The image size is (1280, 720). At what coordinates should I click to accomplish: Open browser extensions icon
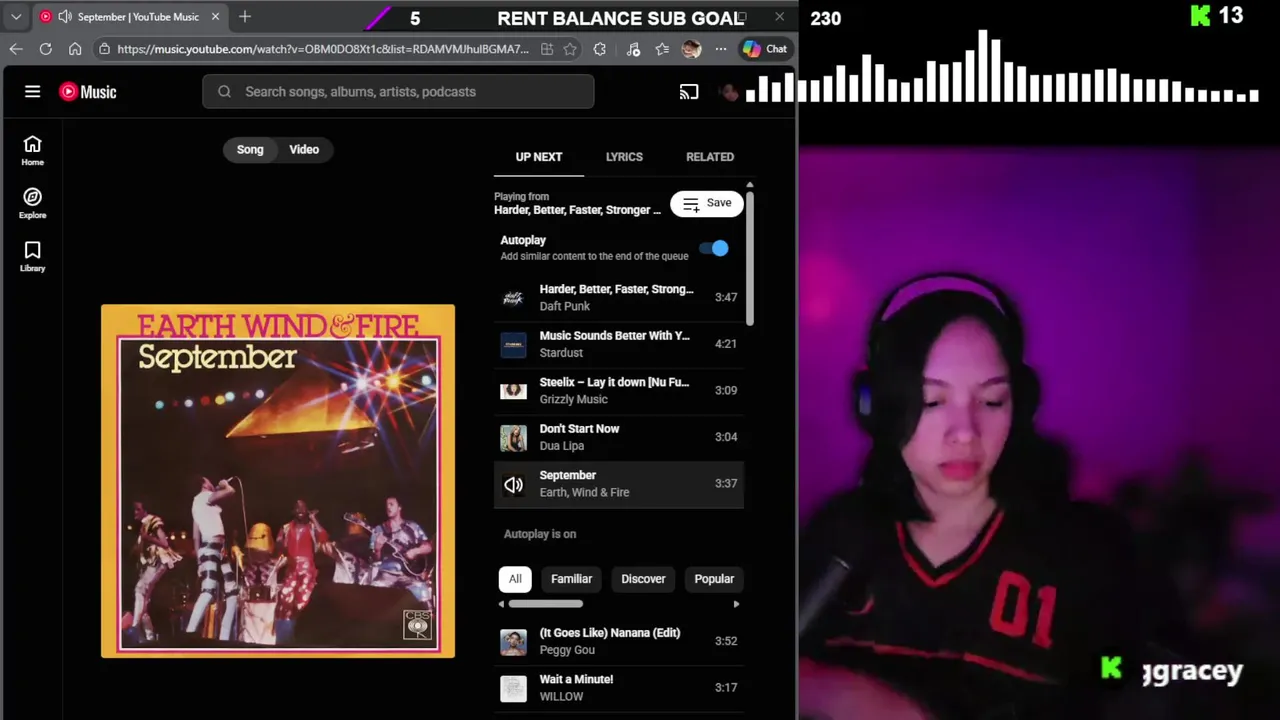[600, 49]
